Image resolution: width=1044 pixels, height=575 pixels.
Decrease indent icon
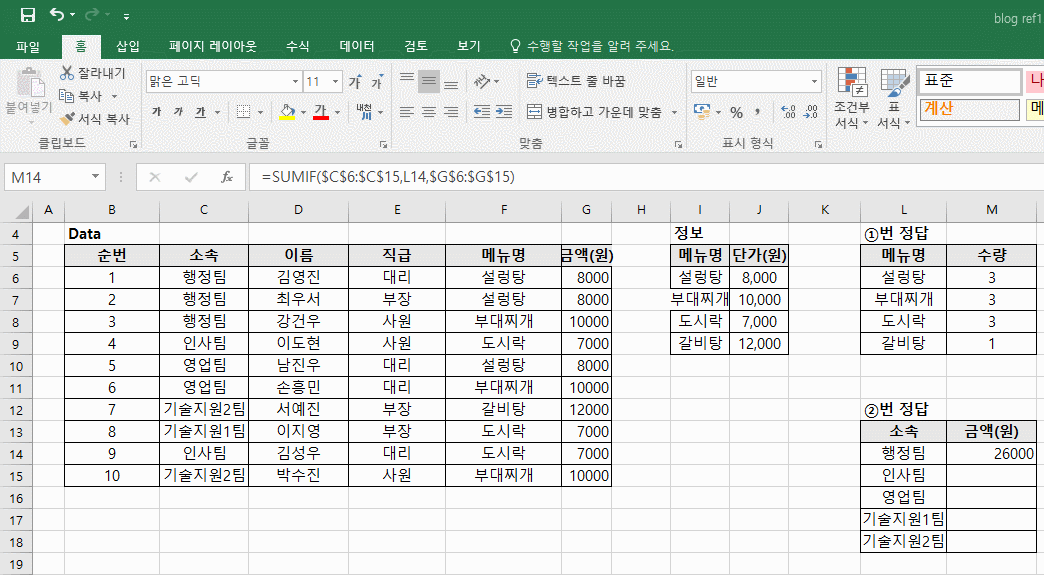point(482,112)
